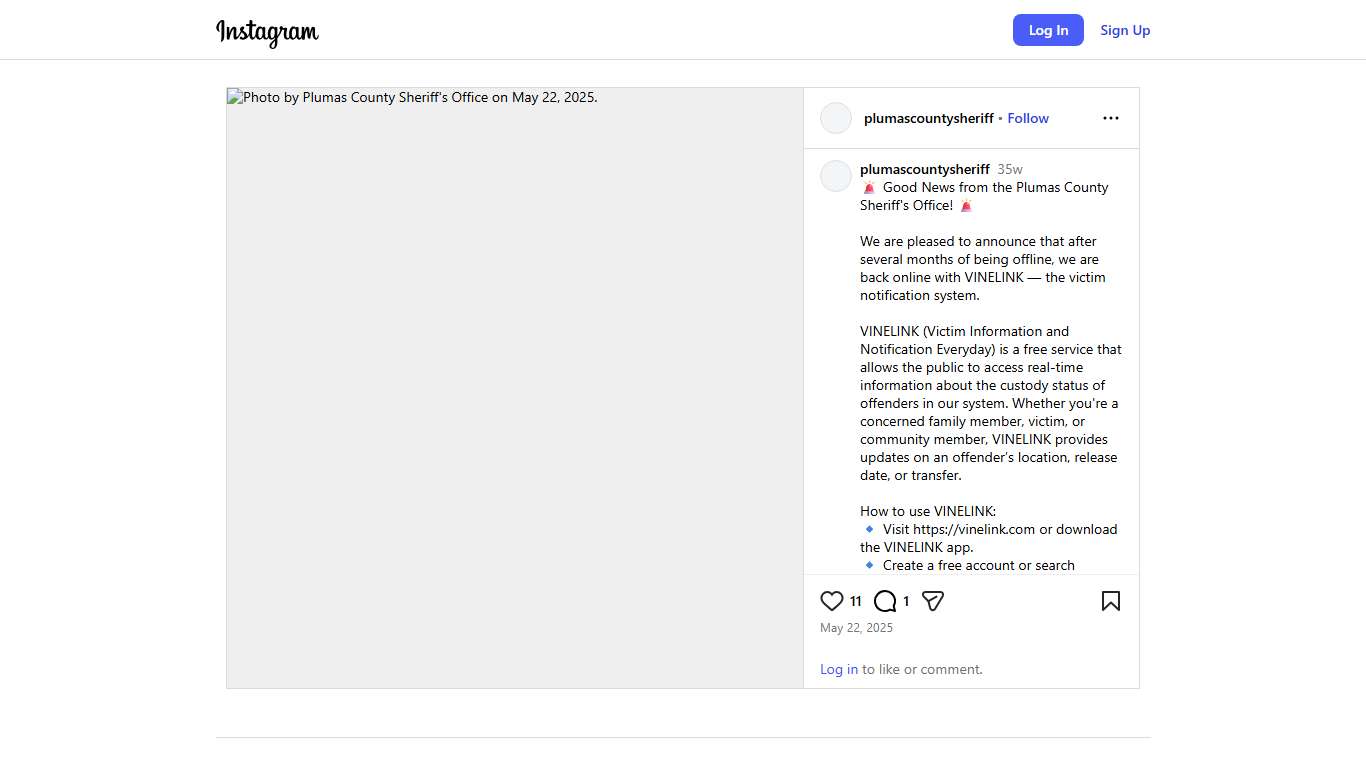The height and width of the screenshot is (768, 1366).
Task: Follow plumascountysheriff account
Action: pos(1027,118)
